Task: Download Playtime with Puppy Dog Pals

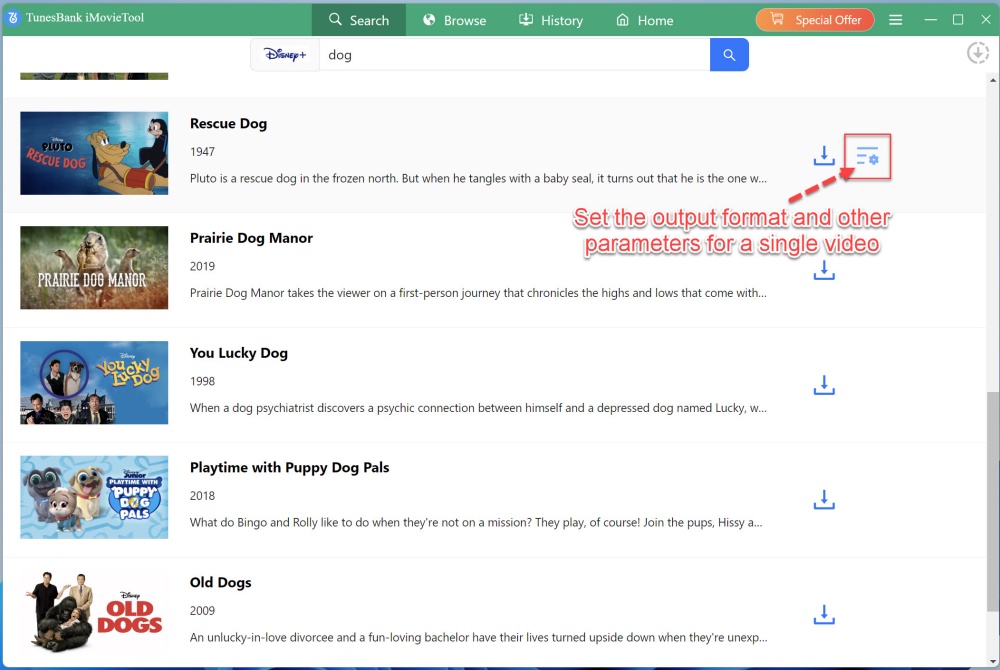Action: pyautogui.click(x=823, y=499)
